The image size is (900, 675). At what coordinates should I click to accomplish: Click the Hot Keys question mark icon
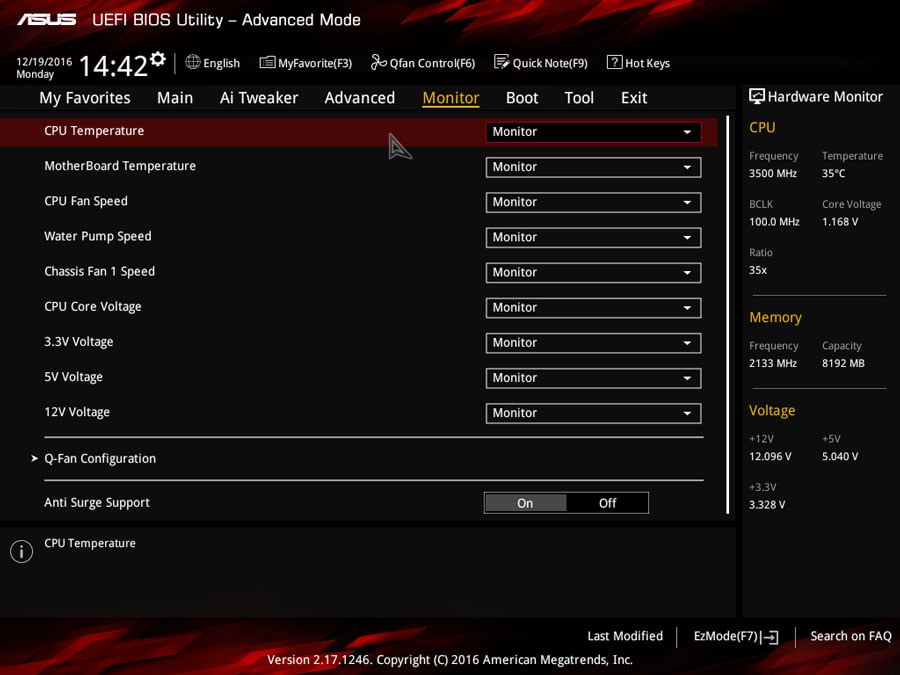[614, 62]
